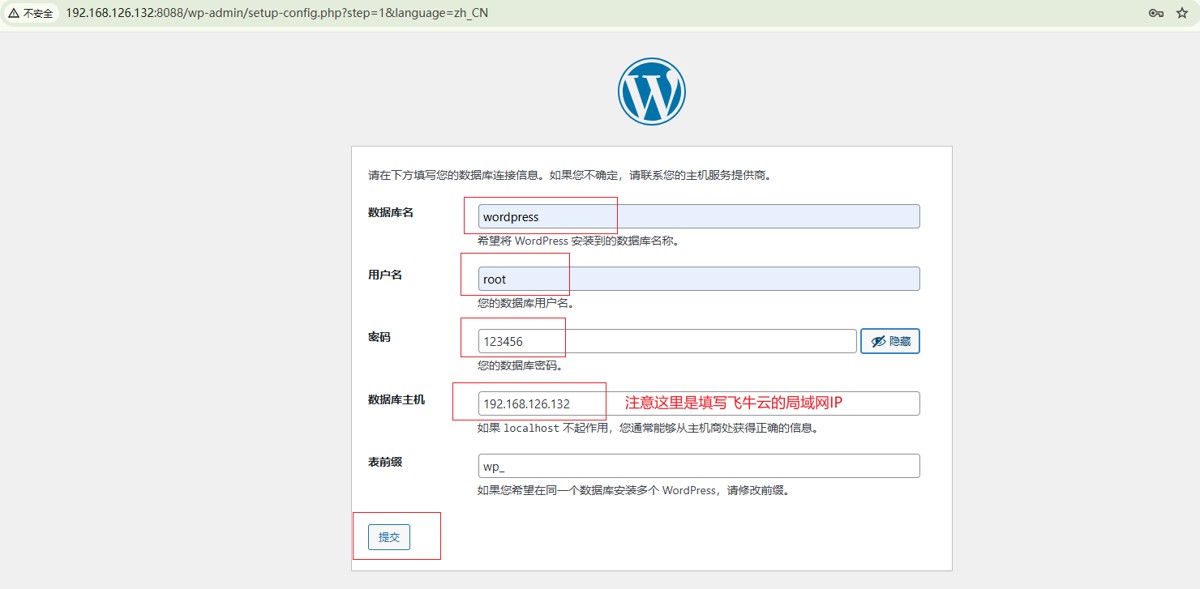
Task: Focus the 数据库名 field containing wordpress
Action: click(698, 217)
